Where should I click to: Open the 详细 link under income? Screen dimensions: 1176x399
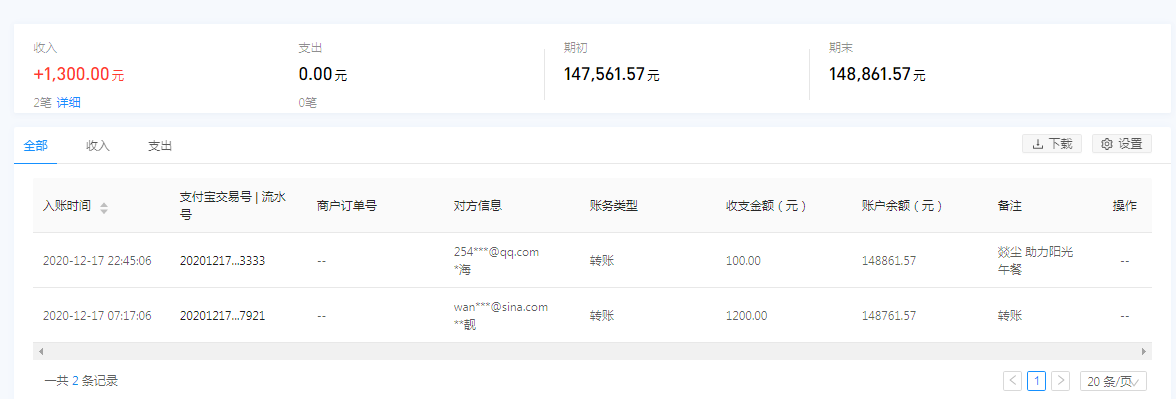tap(68, 103)
